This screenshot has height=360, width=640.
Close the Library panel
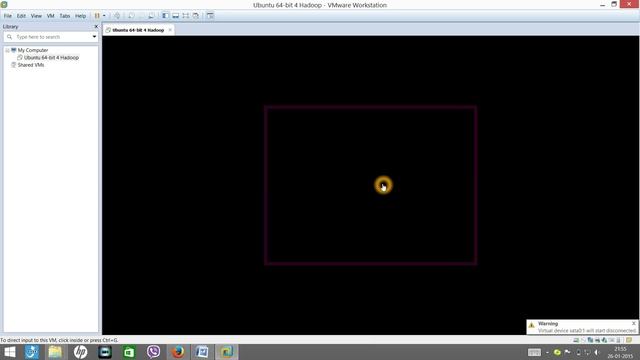(x=96, y=27)
